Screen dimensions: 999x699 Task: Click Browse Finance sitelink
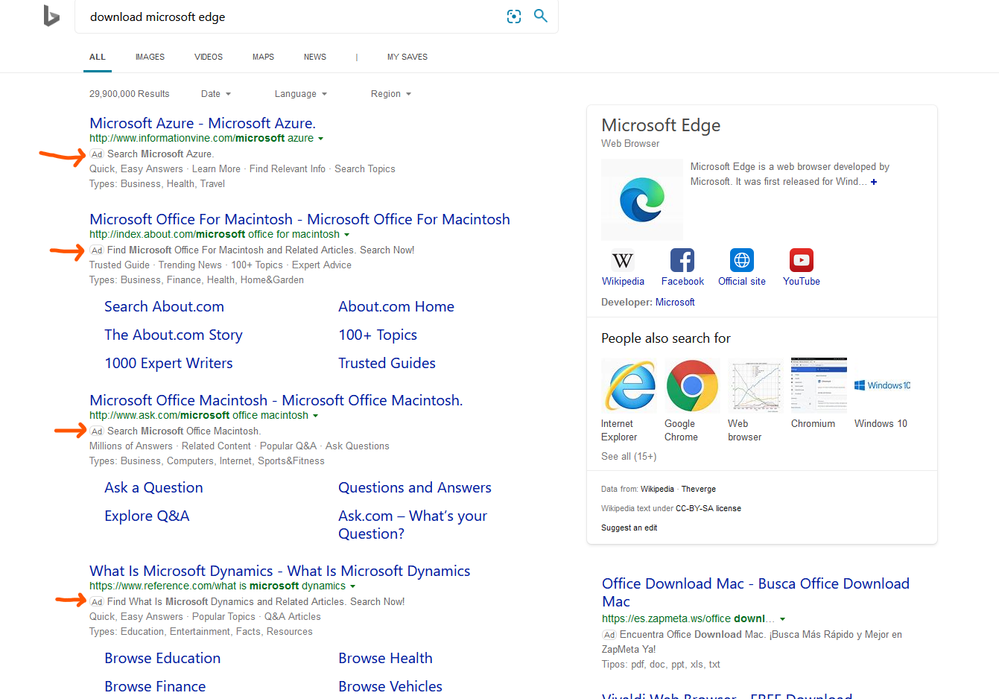pos(155,686)
